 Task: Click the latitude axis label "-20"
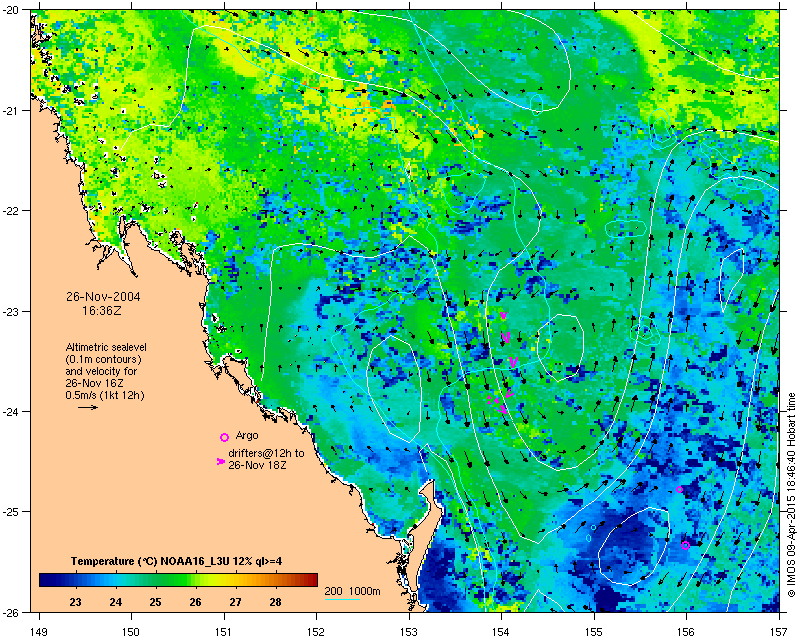point(12,10)
